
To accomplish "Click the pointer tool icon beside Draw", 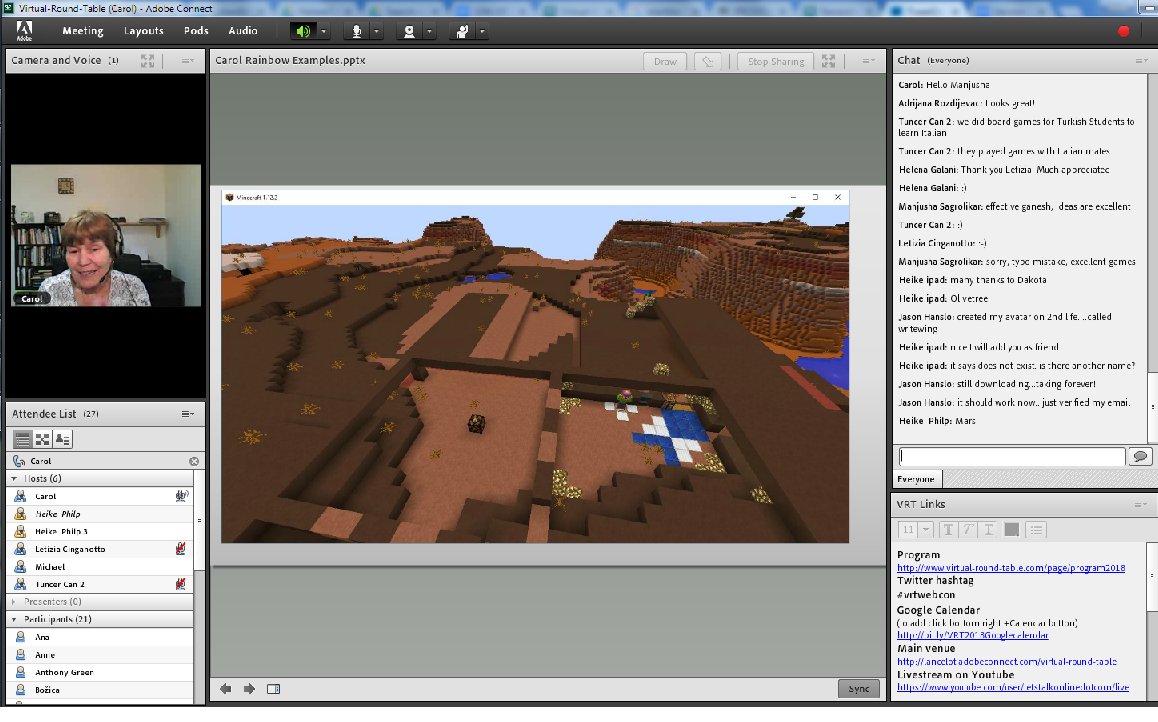I will (708, 61).
